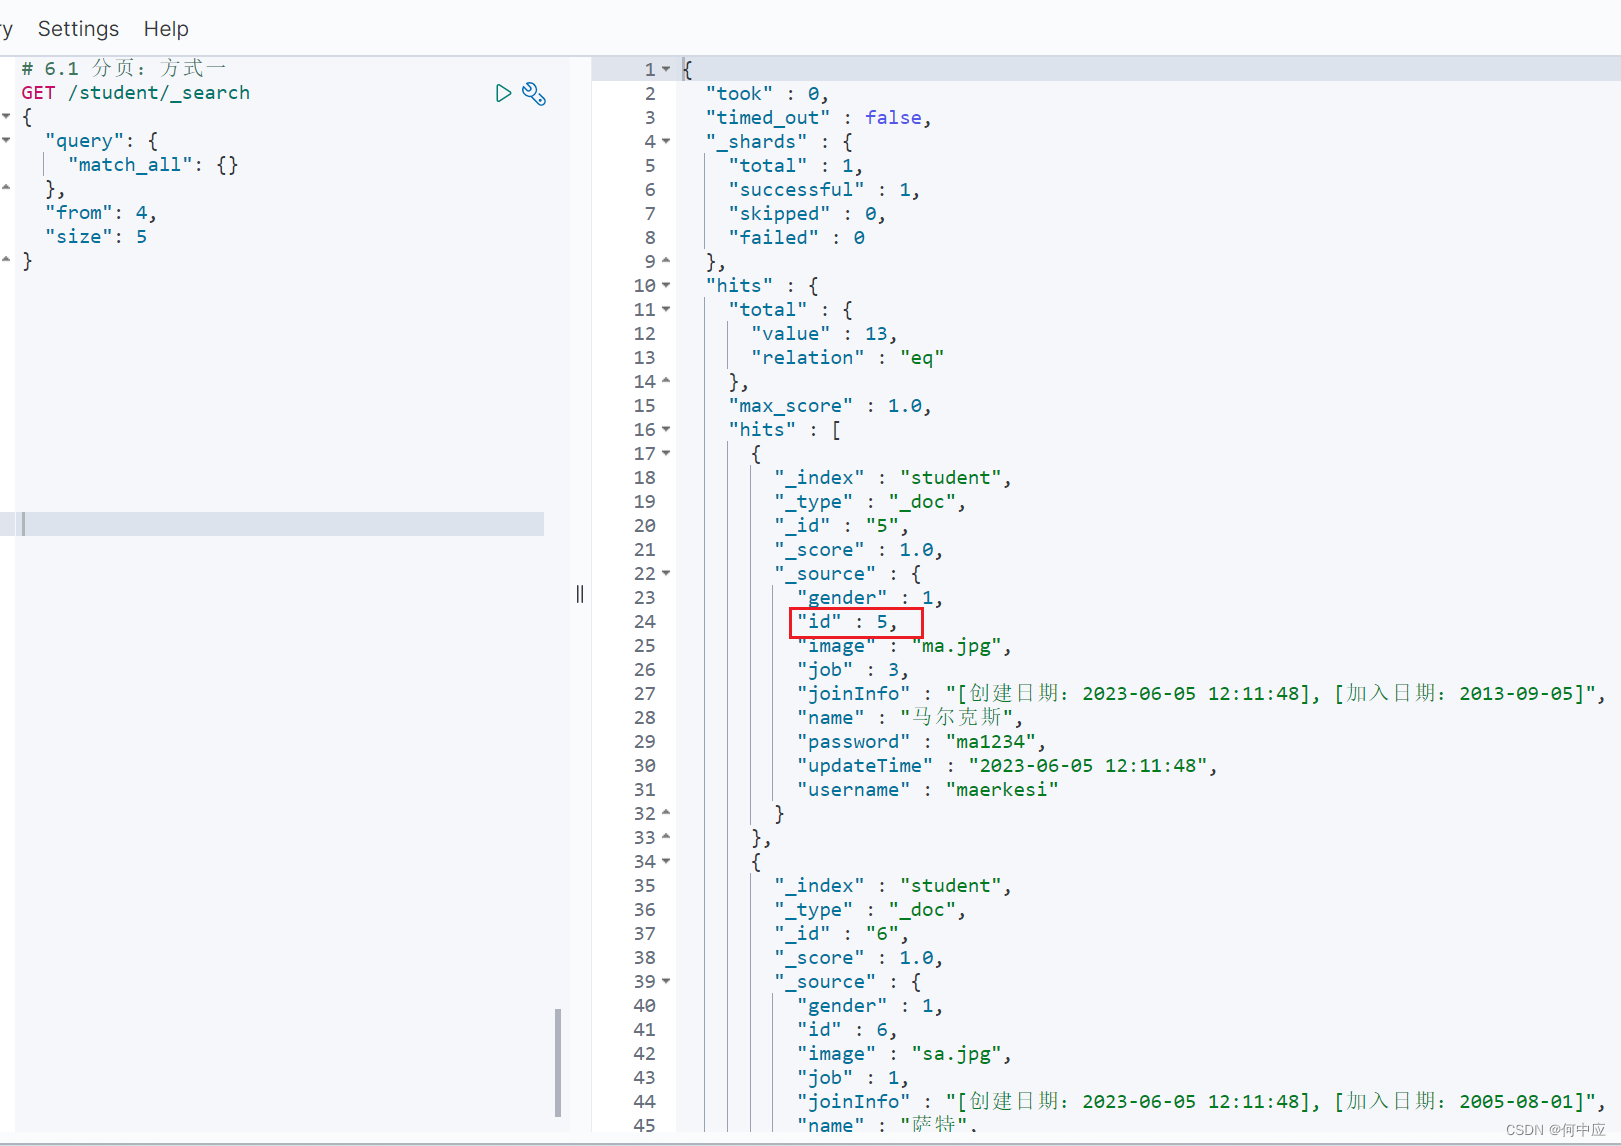Click the "timed_out" : false line
This screenshot has width=1621, height=1146.
[x=818, y=117]
